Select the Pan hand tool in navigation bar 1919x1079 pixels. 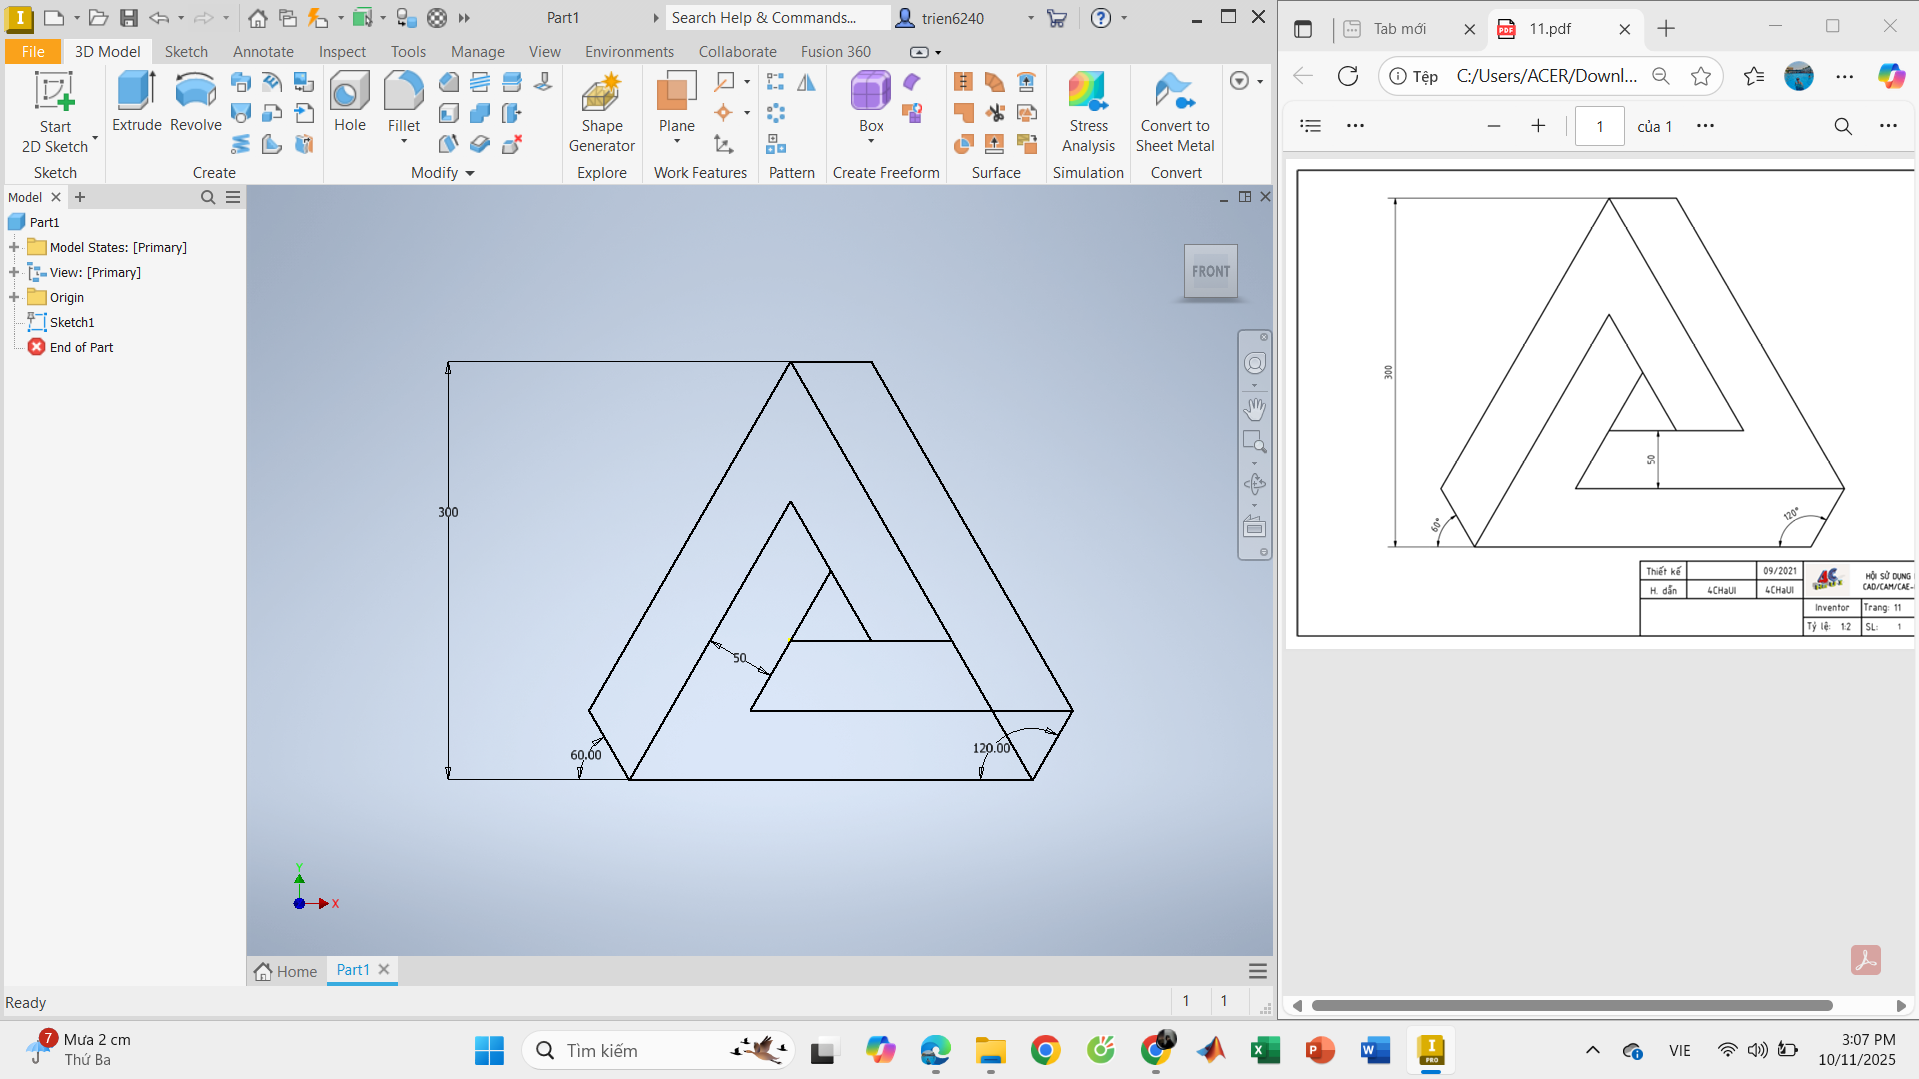(x=1254, y=409)
